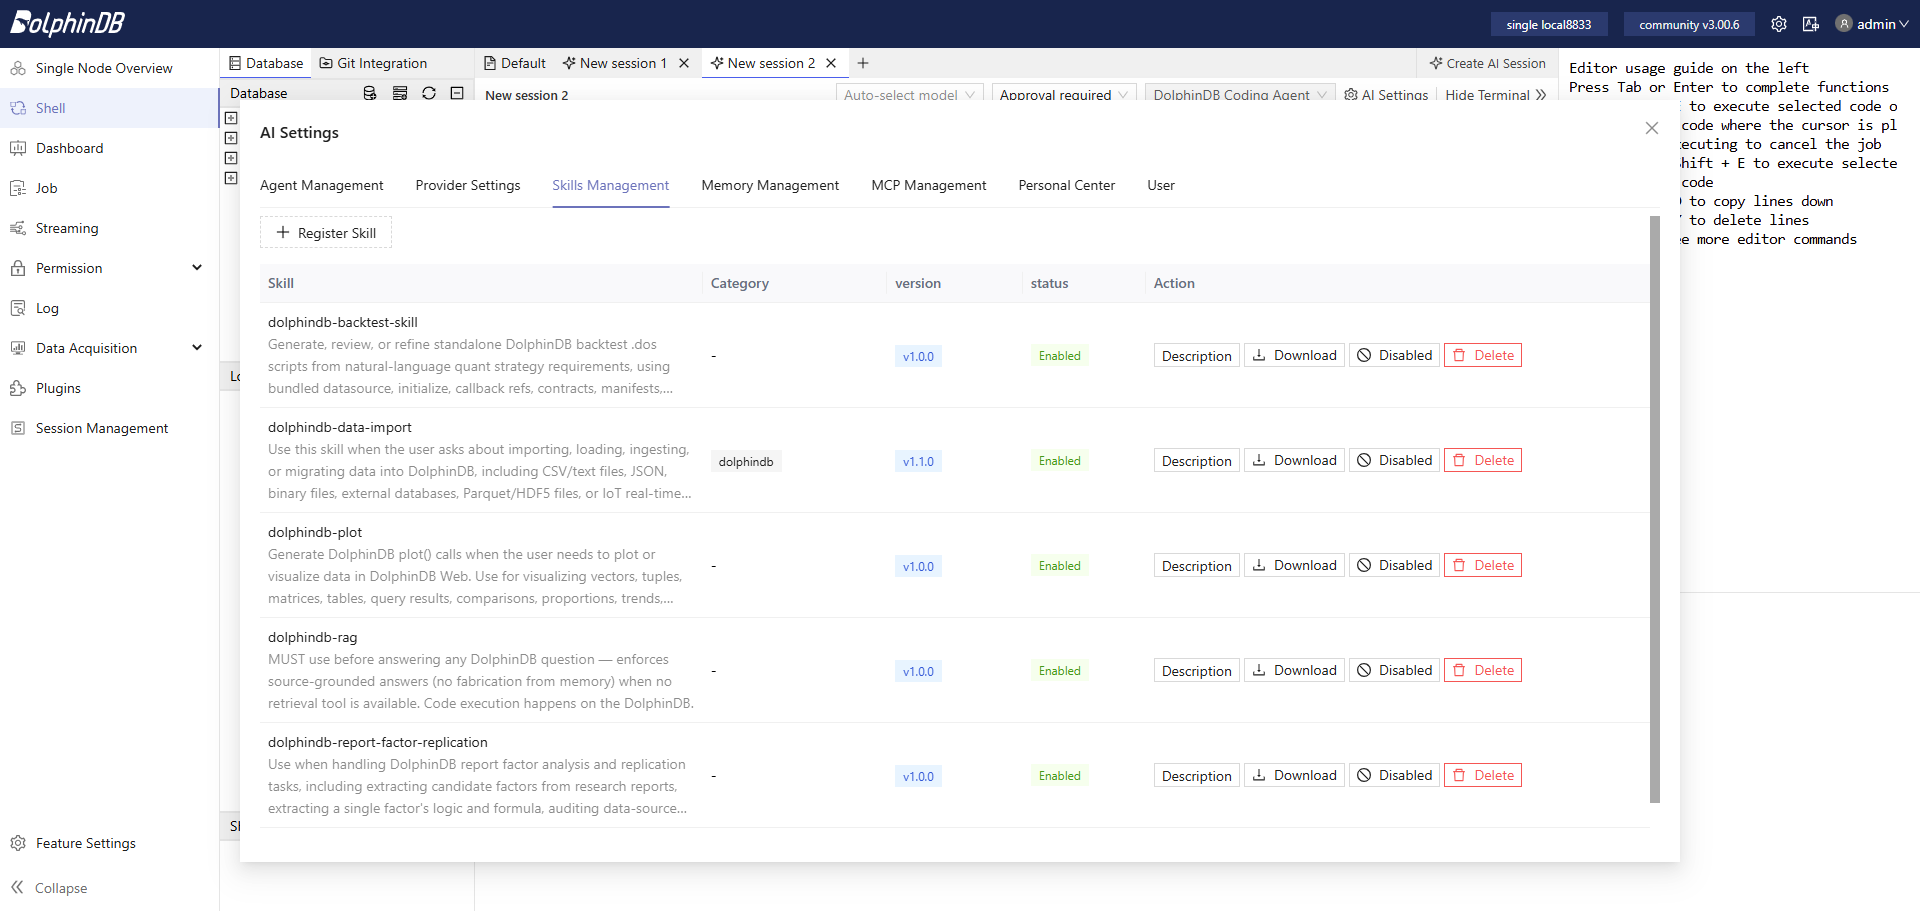Viewport: 1920px width, 911px height.
Task: Switch to the Agent Management tab
Action: pos(321,185)
